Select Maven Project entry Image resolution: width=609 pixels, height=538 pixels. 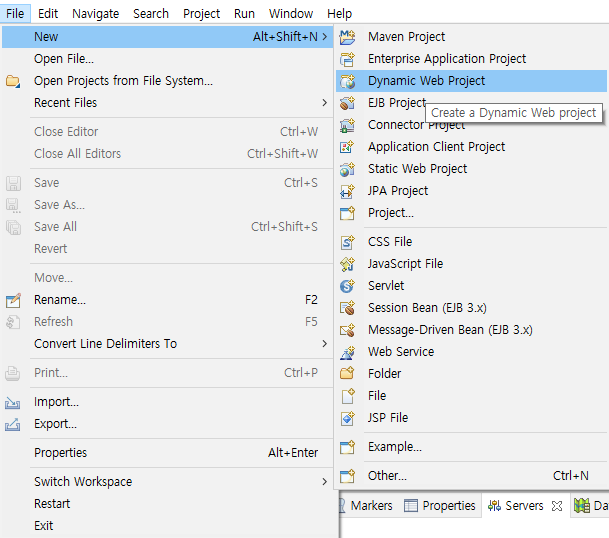pos(472,37)
